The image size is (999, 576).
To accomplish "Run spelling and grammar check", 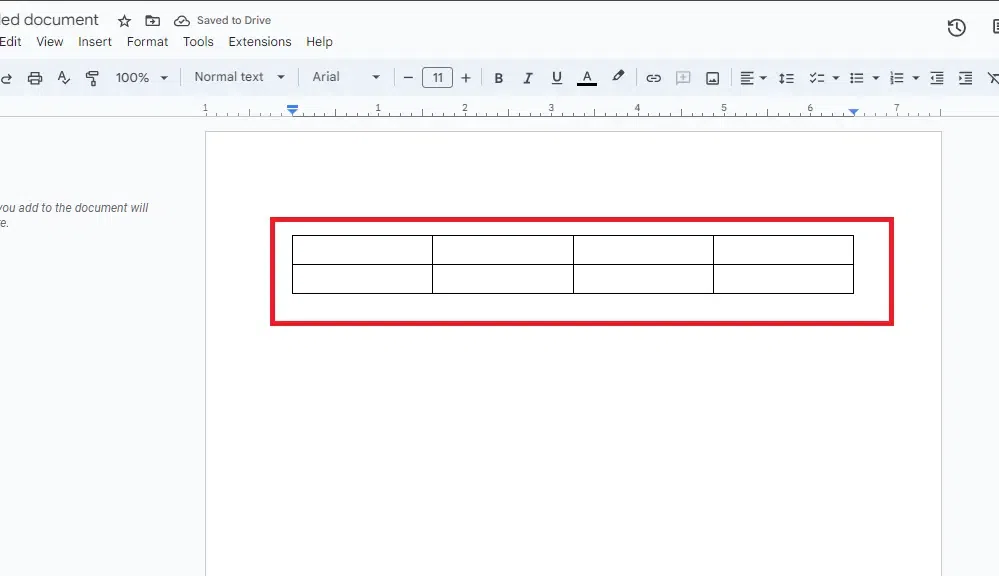I will coord(63,78).
